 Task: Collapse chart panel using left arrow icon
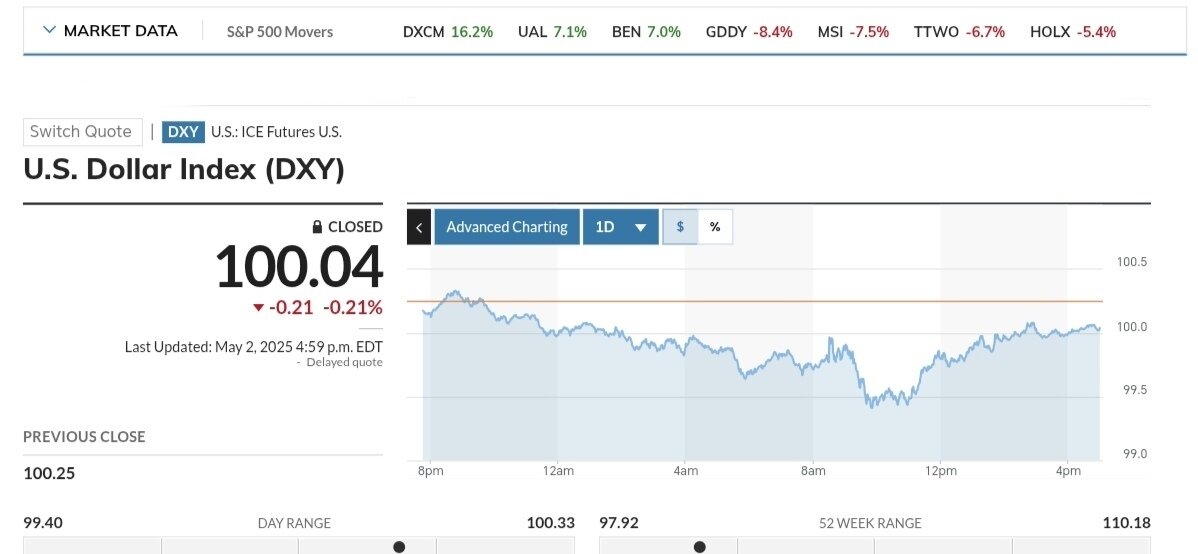(x=419, y=227)
